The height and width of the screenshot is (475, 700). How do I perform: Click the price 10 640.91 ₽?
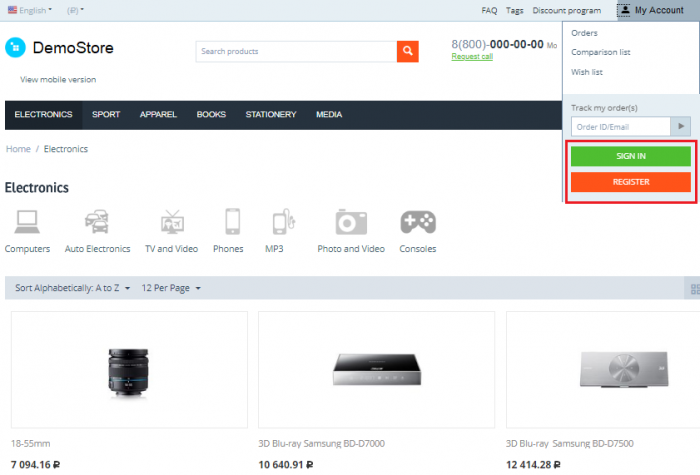[286, 465]
